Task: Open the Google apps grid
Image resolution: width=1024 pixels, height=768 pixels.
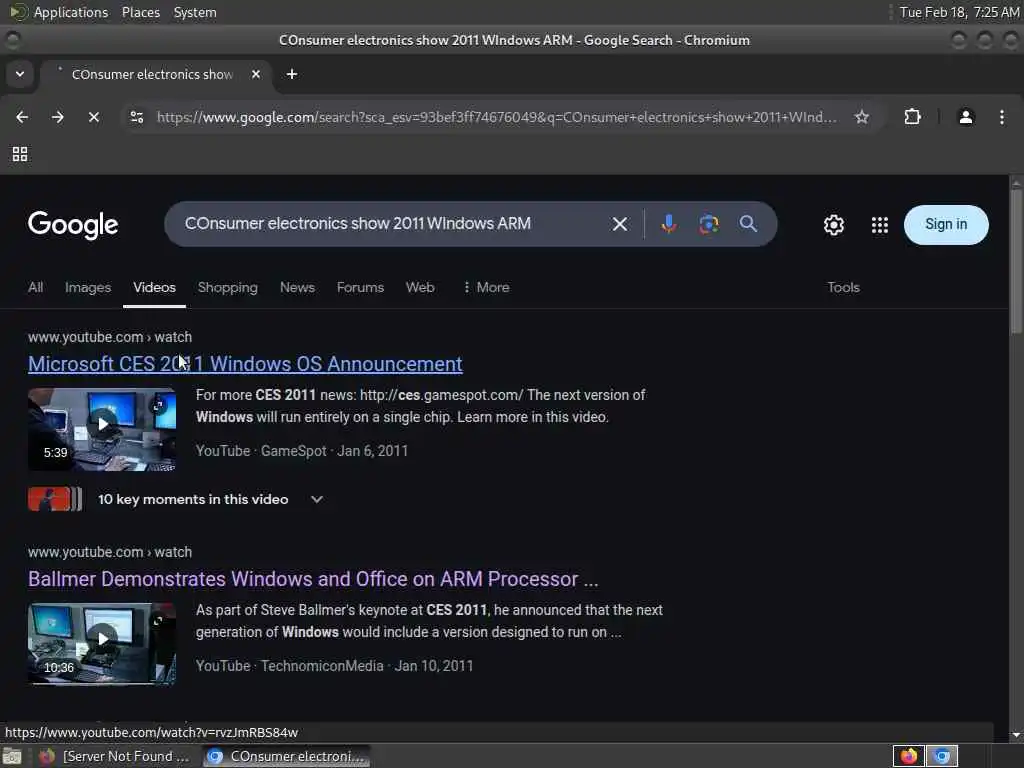Action: (880, 225)
